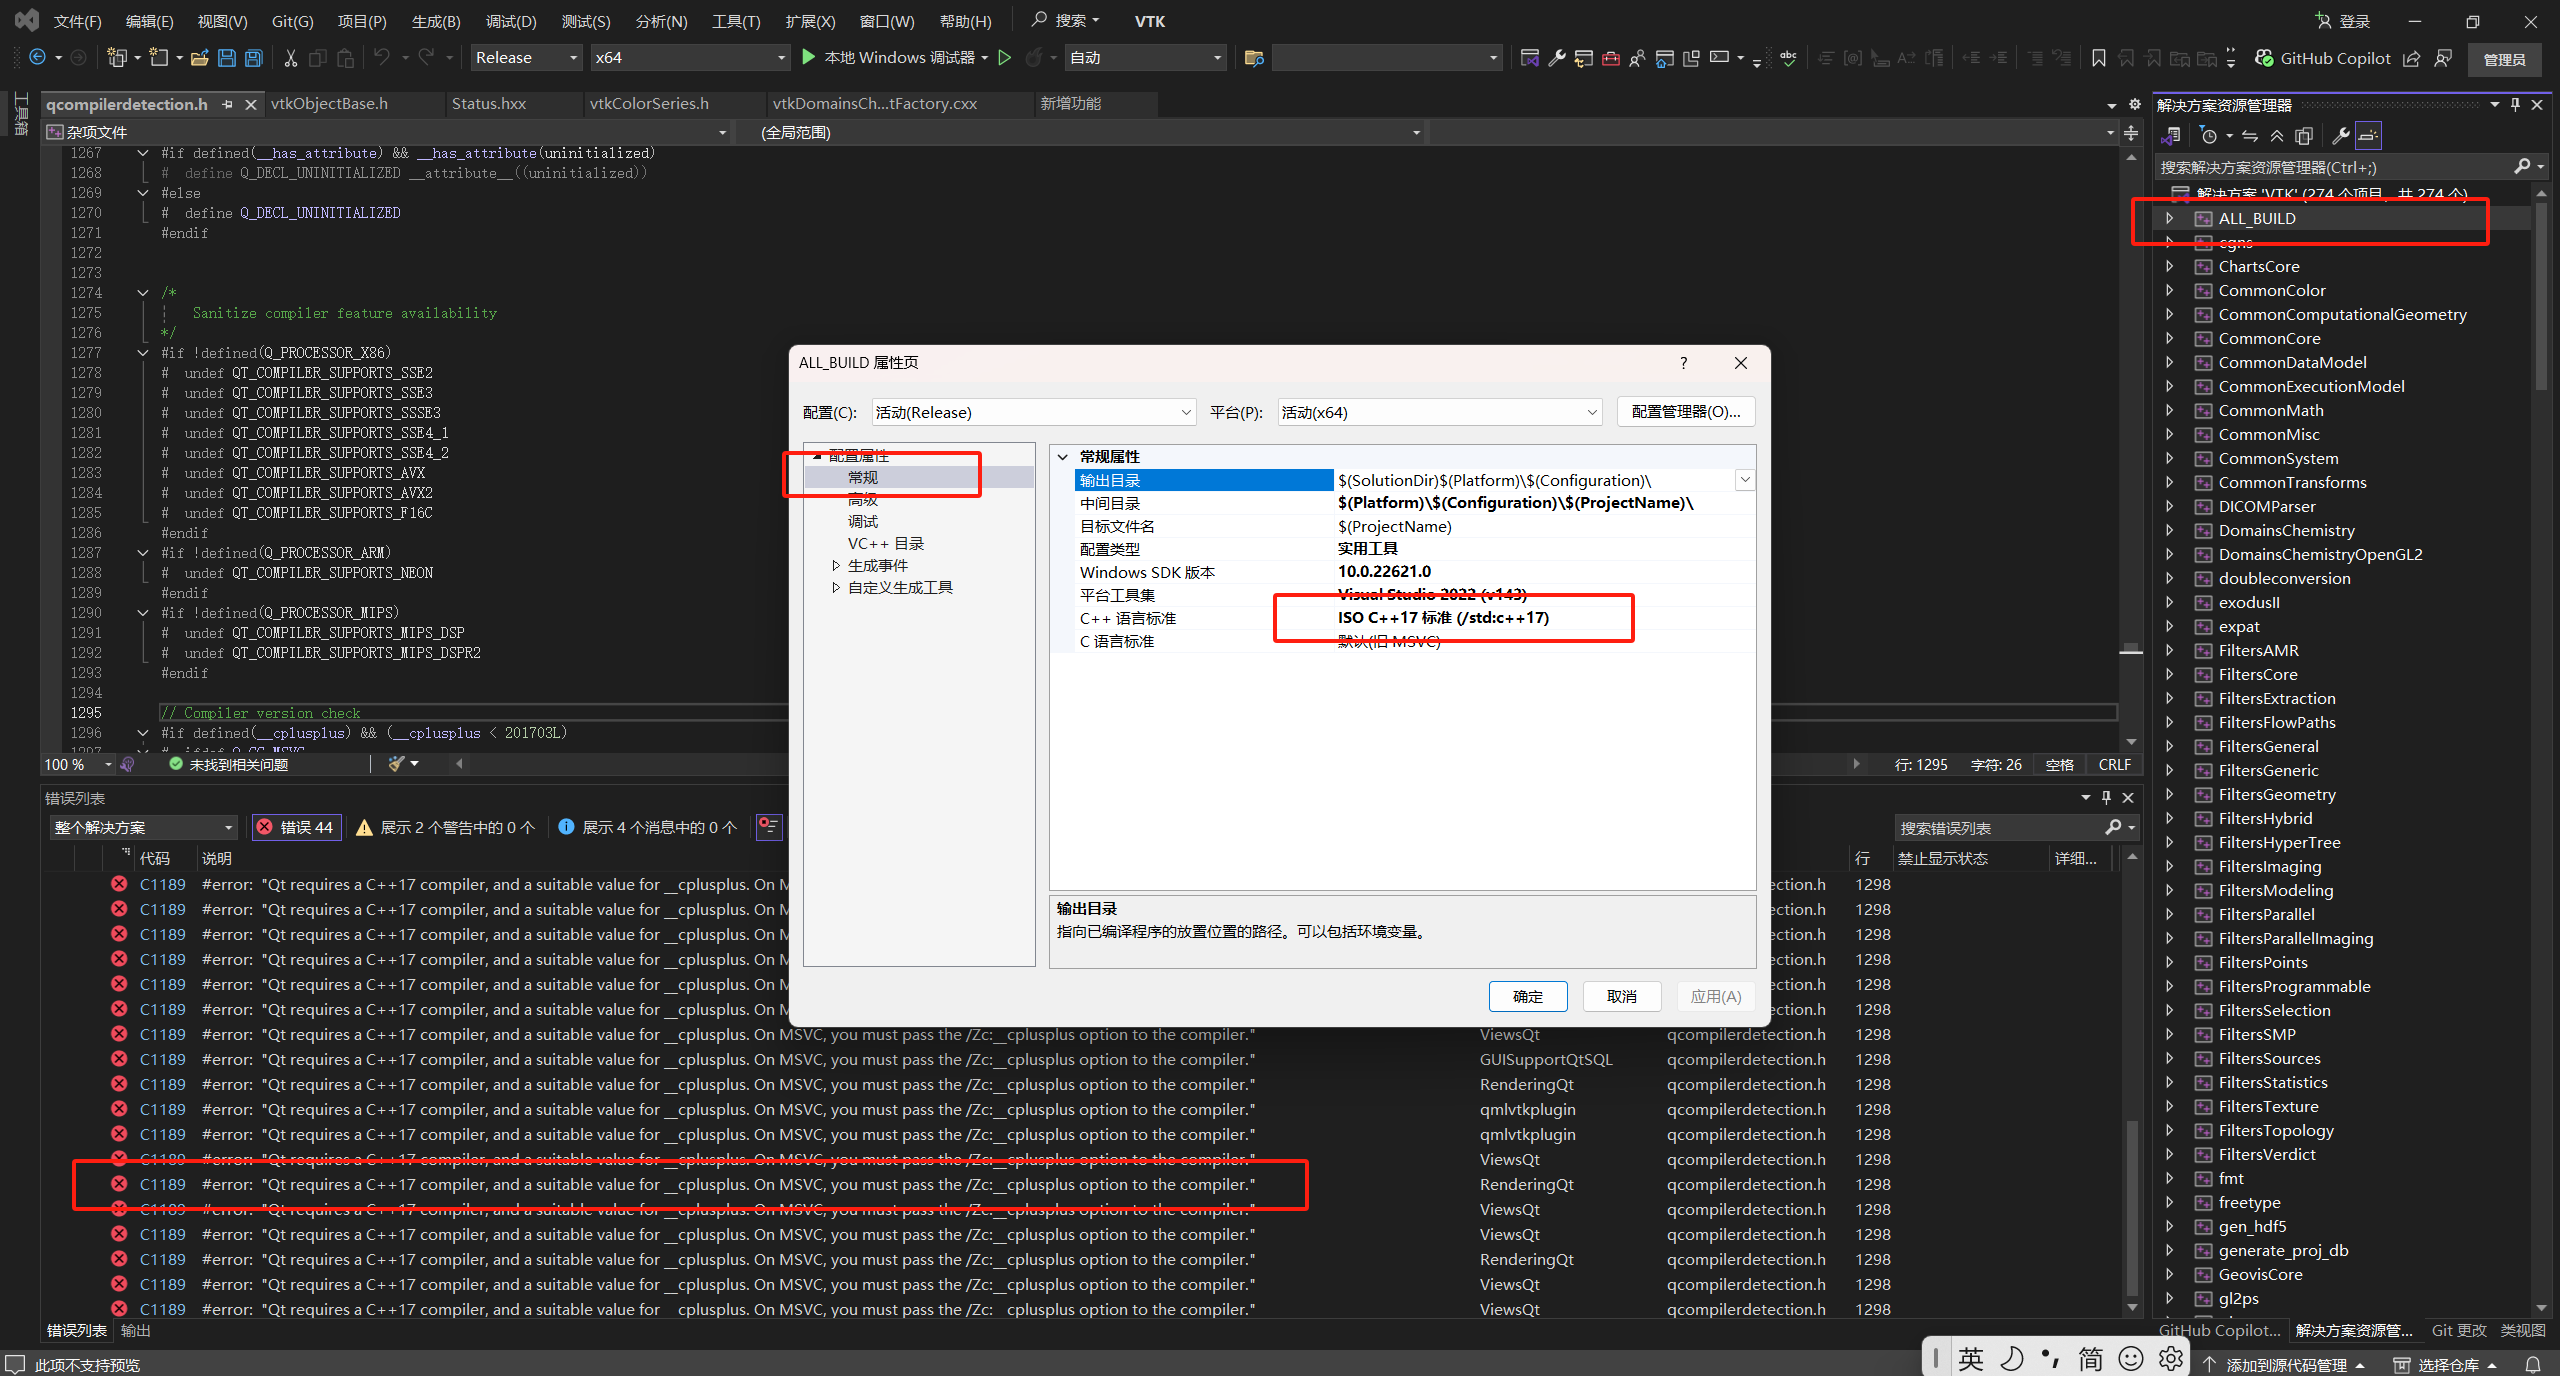Select the Save All toolbar icon

click(253, 57)
